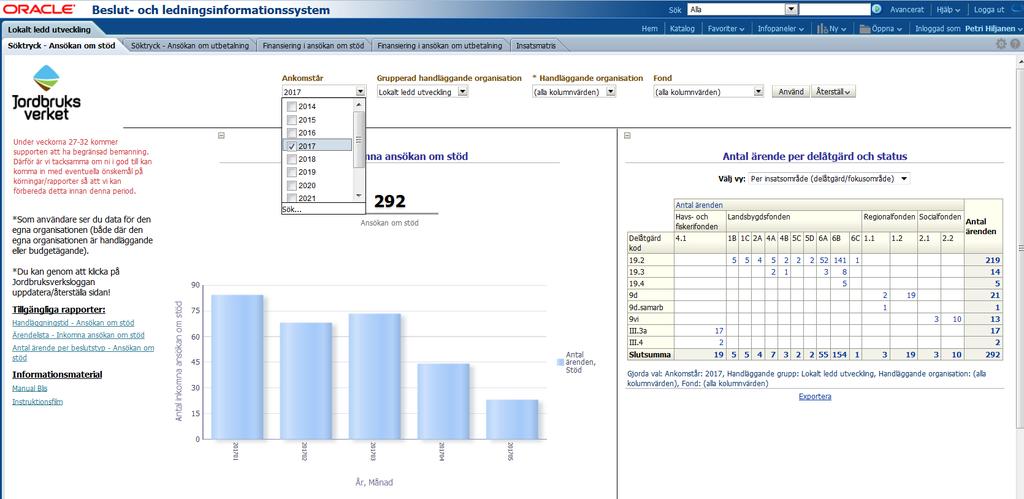Tick the 2016 checkbox
This screenshot has width=1024, height=499.
pyautogui.click(x=291, y=133)
